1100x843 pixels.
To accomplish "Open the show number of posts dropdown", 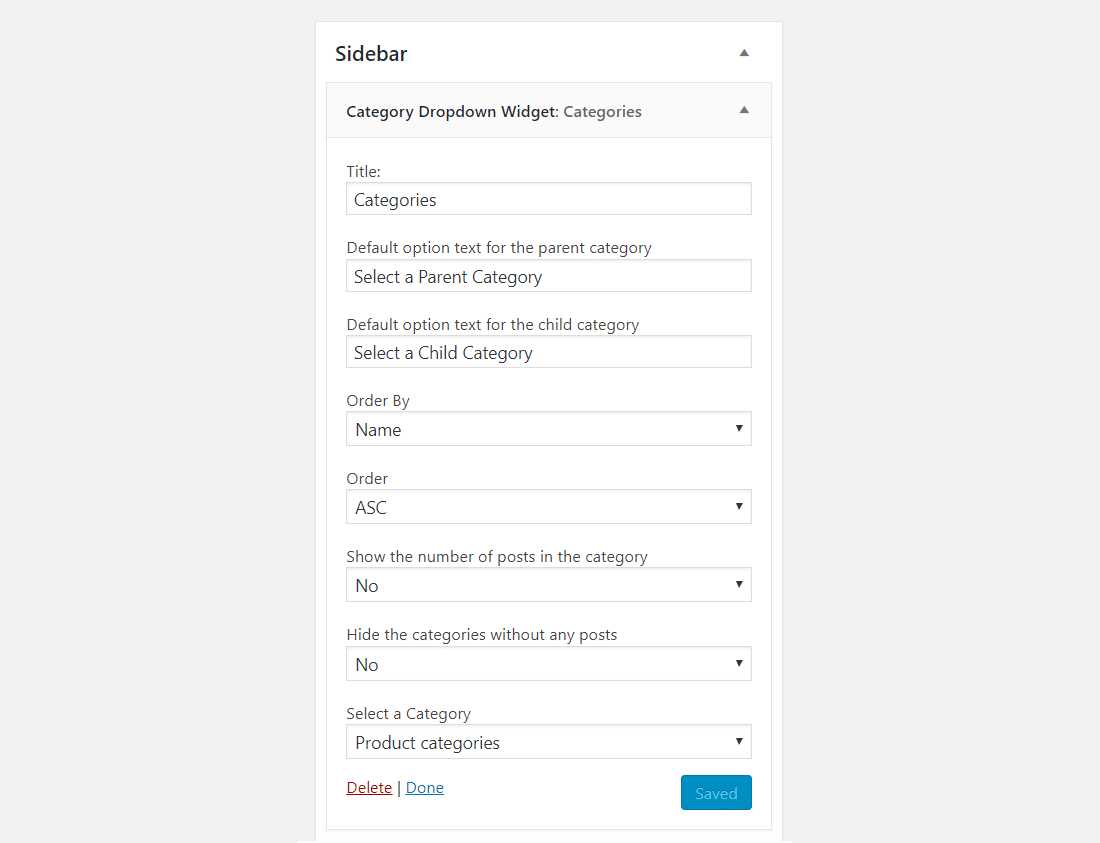I will pyautogui.click(x=548, y=585).
